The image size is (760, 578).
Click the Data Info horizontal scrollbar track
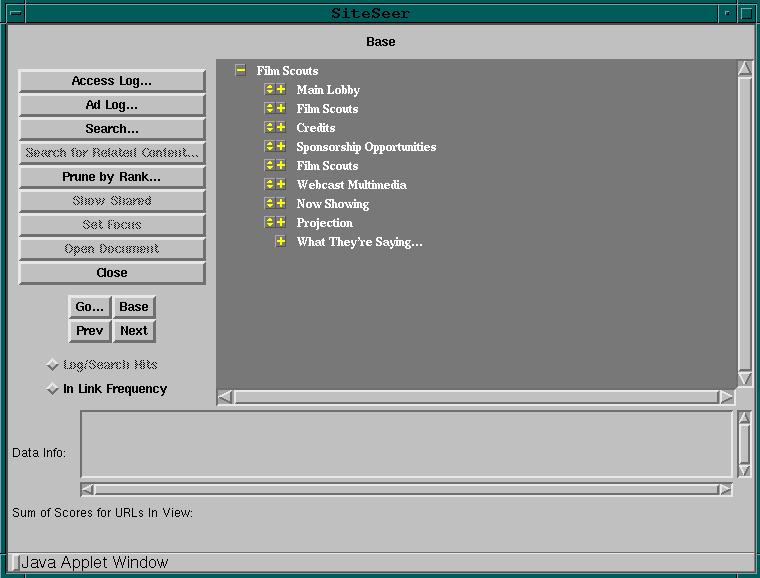pyautogui.click(x=407, y=489)
